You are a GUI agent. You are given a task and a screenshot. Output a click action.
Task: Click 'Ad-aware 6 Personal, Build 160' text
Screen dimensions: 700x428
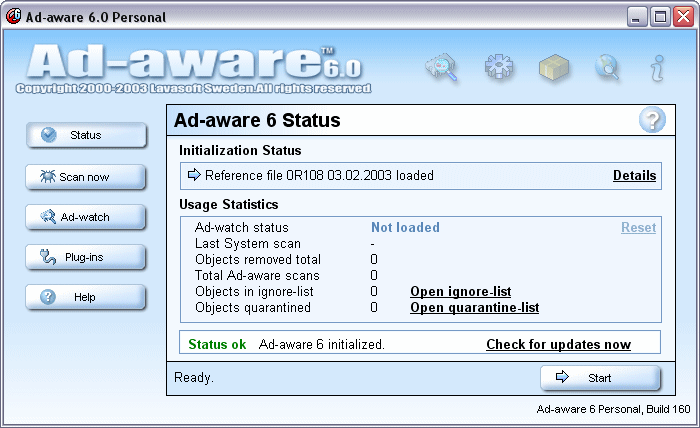(x=613, y=409)
